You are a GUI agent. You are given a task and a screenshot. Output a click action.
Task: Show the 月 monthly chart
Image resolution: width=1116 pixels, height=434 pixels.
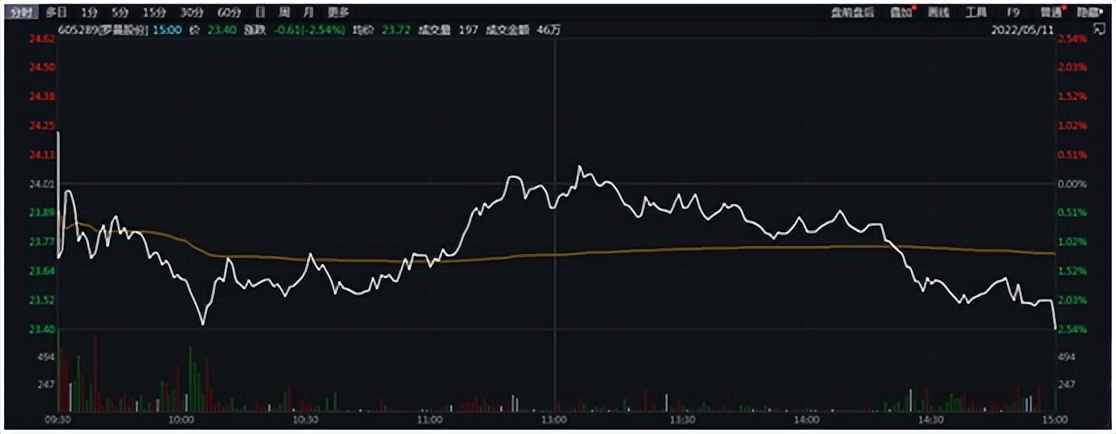coord(307,12)
